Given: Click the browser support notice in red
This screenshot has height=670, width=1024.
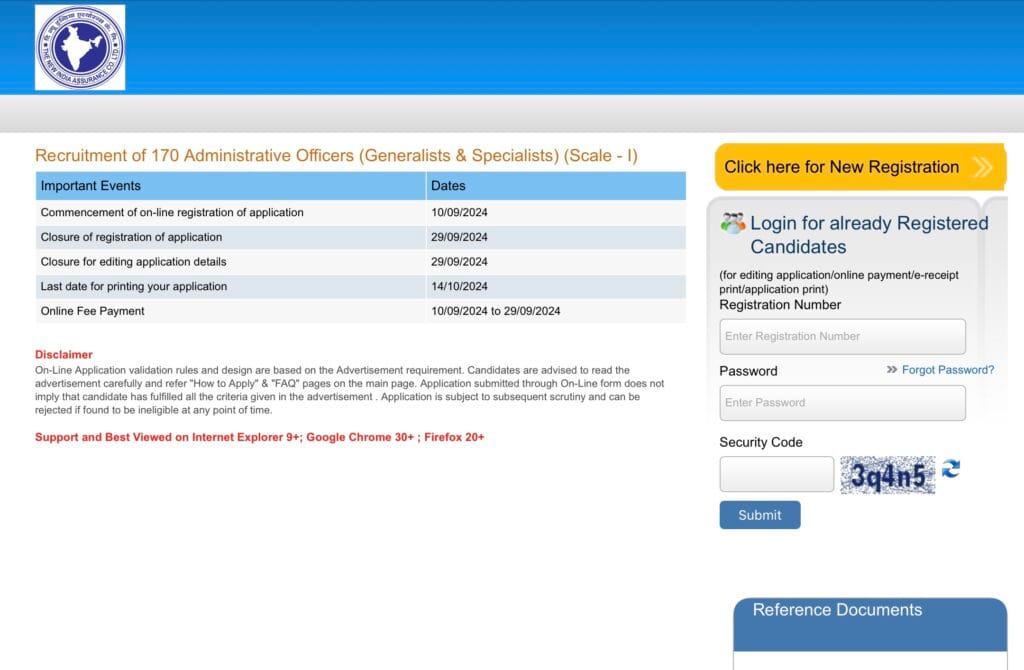Looking at the screenshot, I should pos(260,437).
